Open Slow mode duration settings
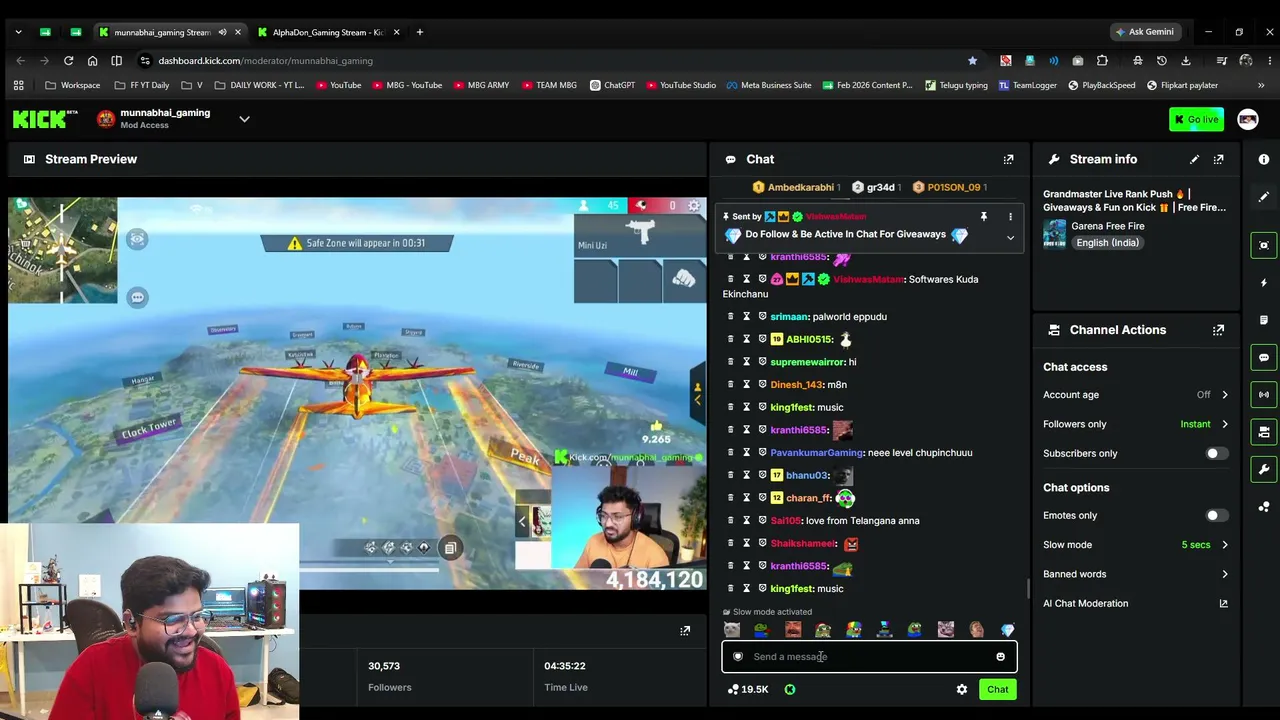 click(x=1136, y=545)
